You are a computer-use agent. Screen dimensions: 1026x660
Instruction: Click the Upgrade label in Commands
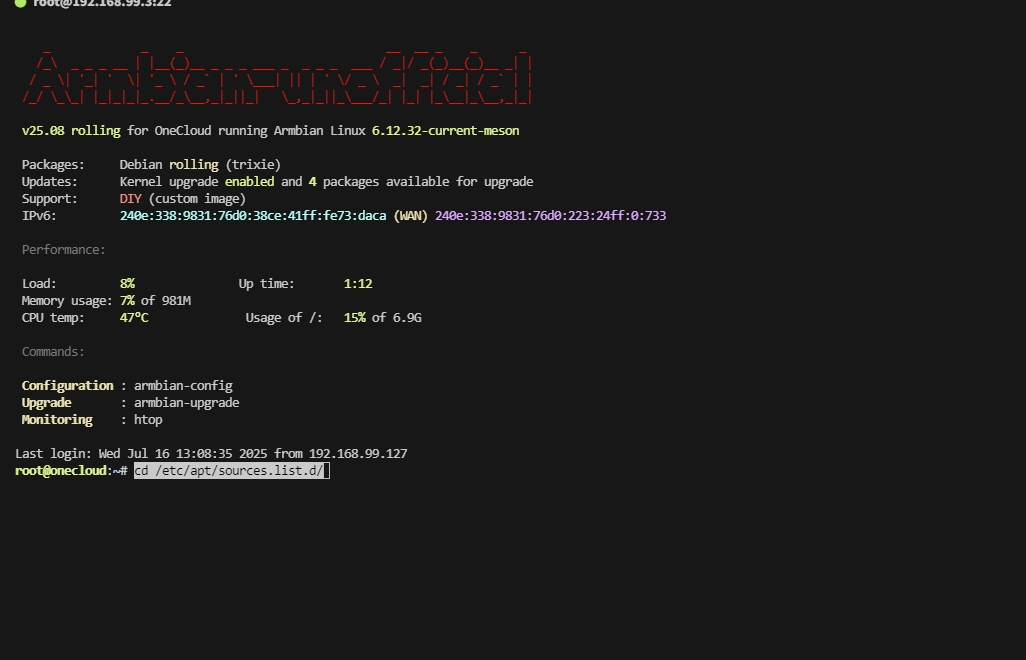point(46,402)
